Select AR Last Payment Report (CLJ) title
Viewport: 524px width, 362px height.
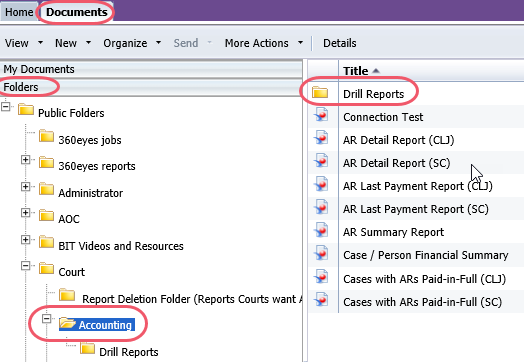click(x=417, y=186)
